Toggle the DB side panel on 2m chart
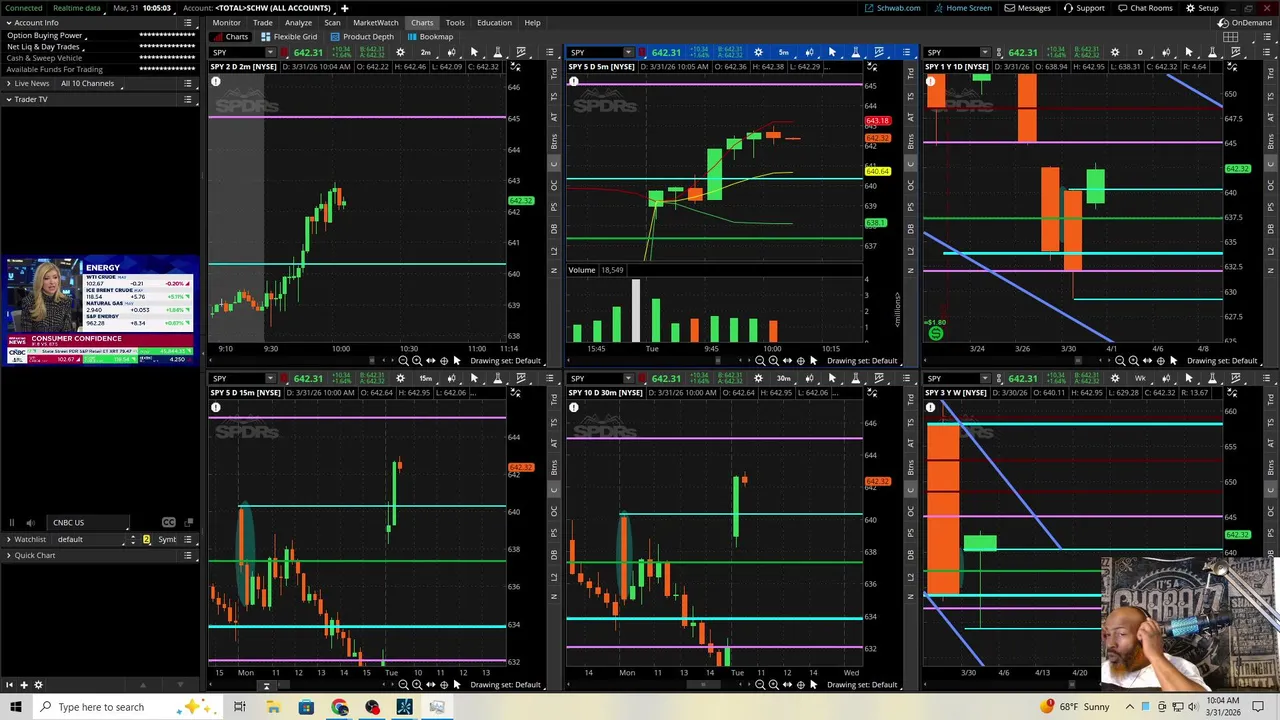 tap(554, 230)
